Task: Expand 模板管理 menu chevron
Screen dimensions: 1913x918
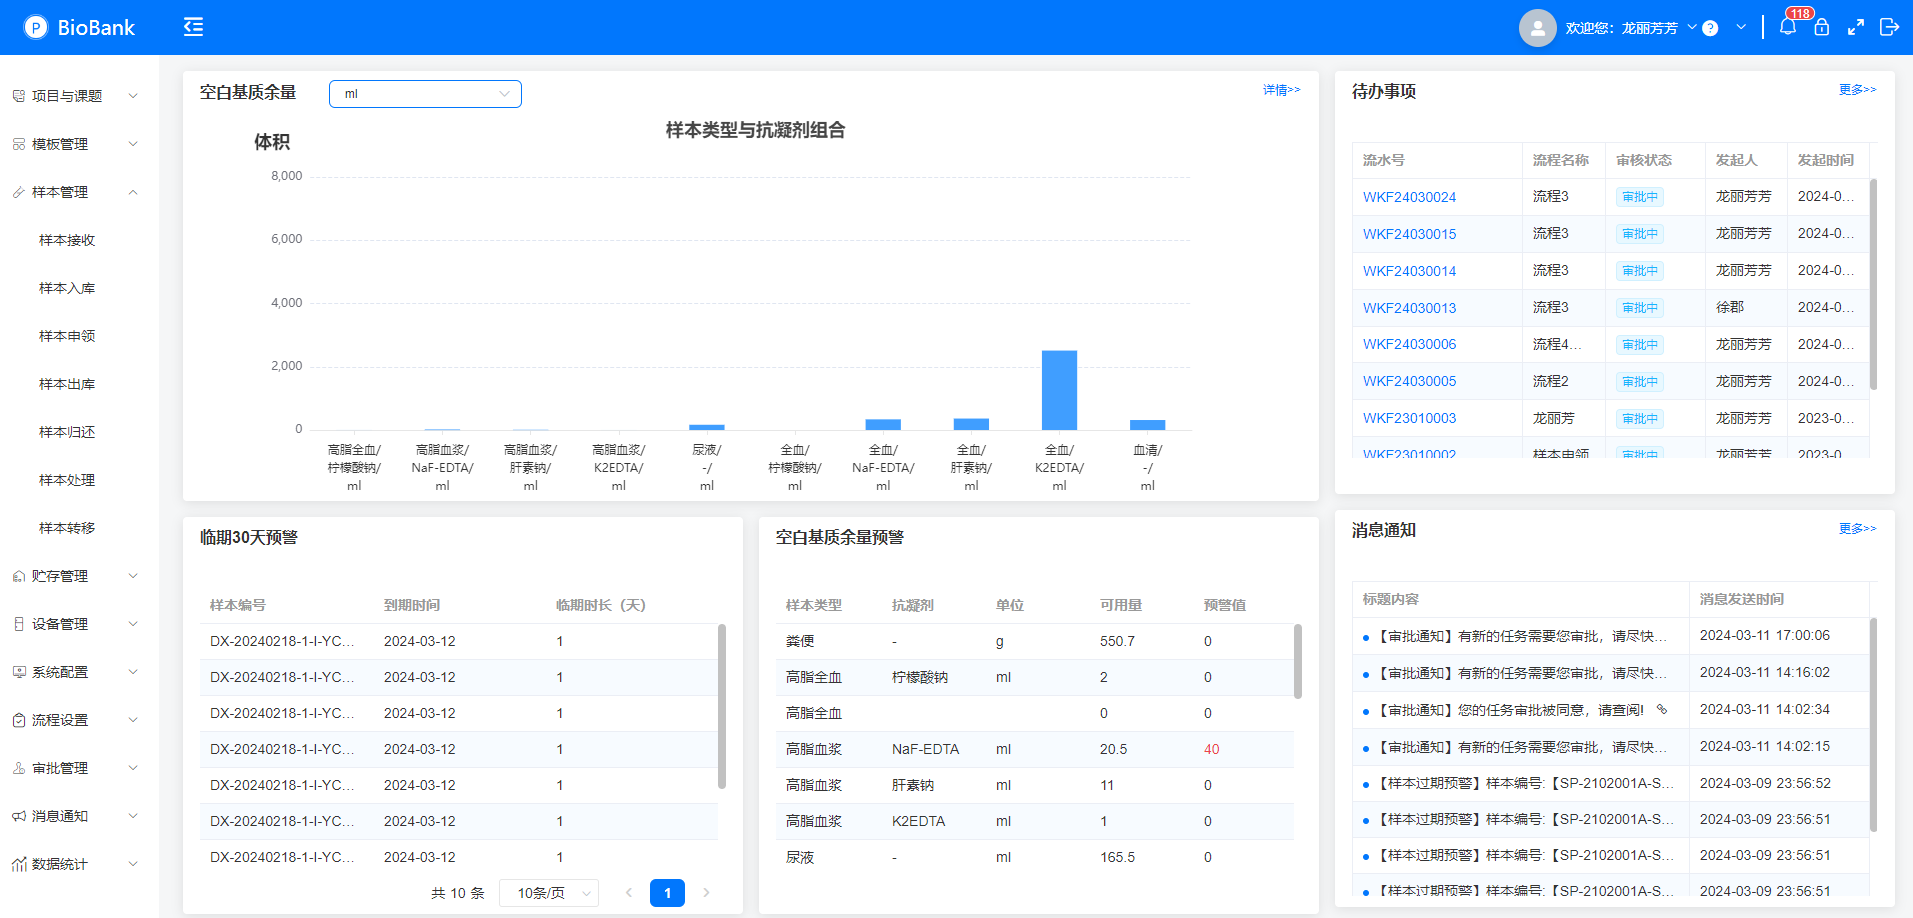Action: coord(133,144)
